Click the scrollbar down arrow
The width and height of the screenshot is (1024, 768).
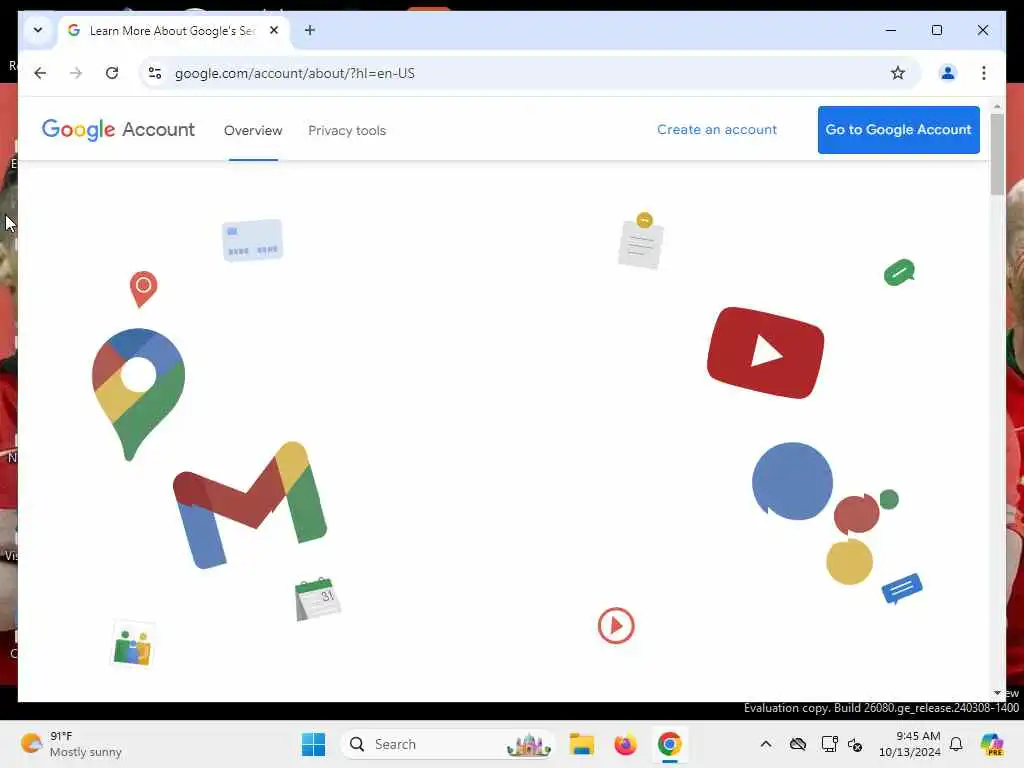(997, 692)
